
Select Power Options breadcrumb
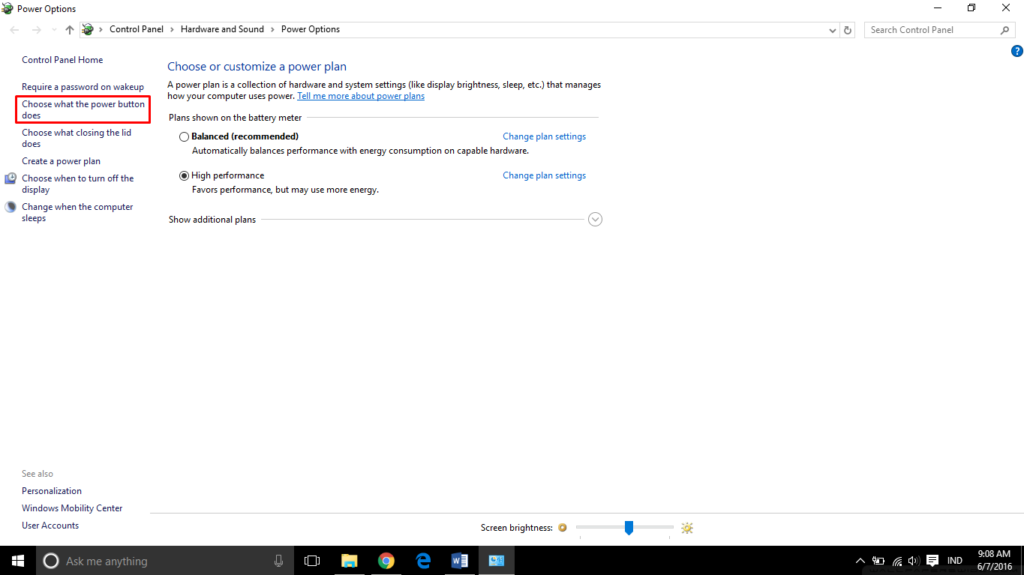point(310,29)
